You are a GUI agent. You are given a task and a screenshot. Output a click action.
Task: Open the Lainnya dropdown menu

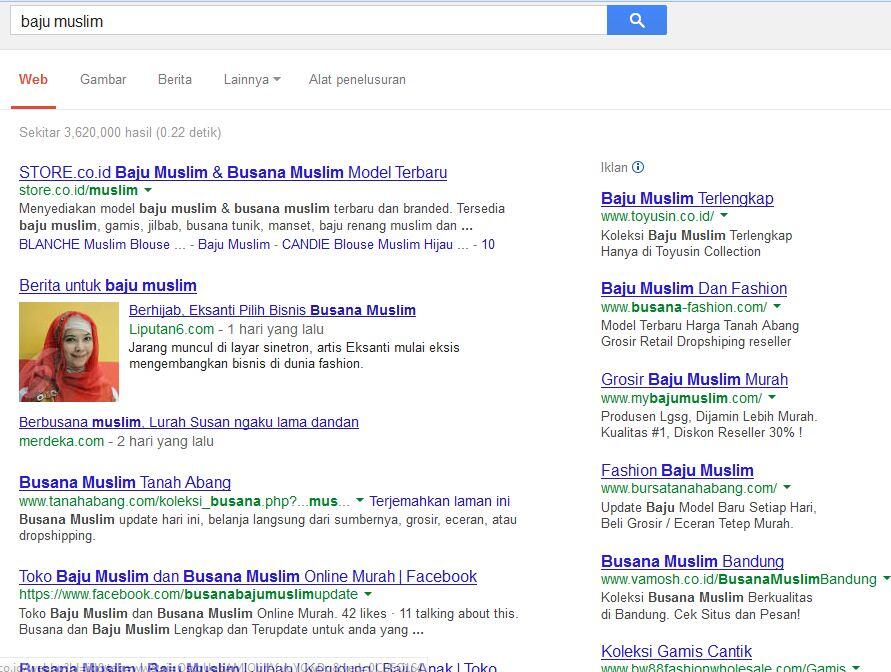pos(252,80)
